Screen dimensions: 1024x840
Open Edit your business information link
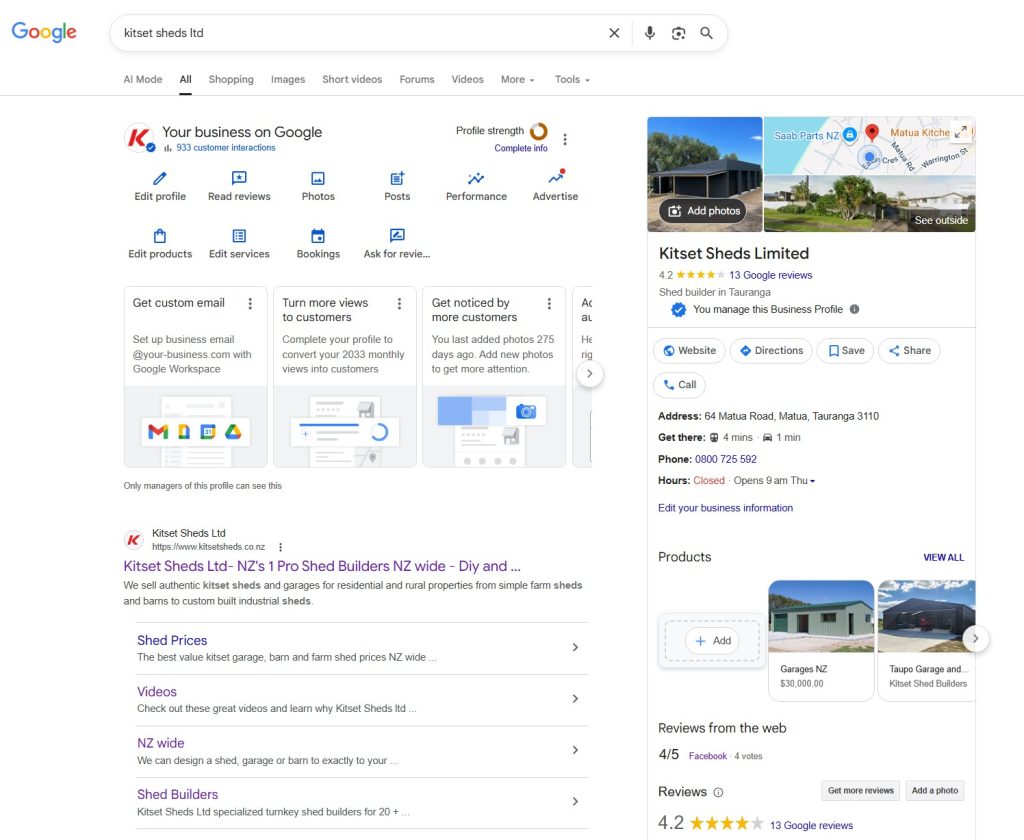[726, 508]
